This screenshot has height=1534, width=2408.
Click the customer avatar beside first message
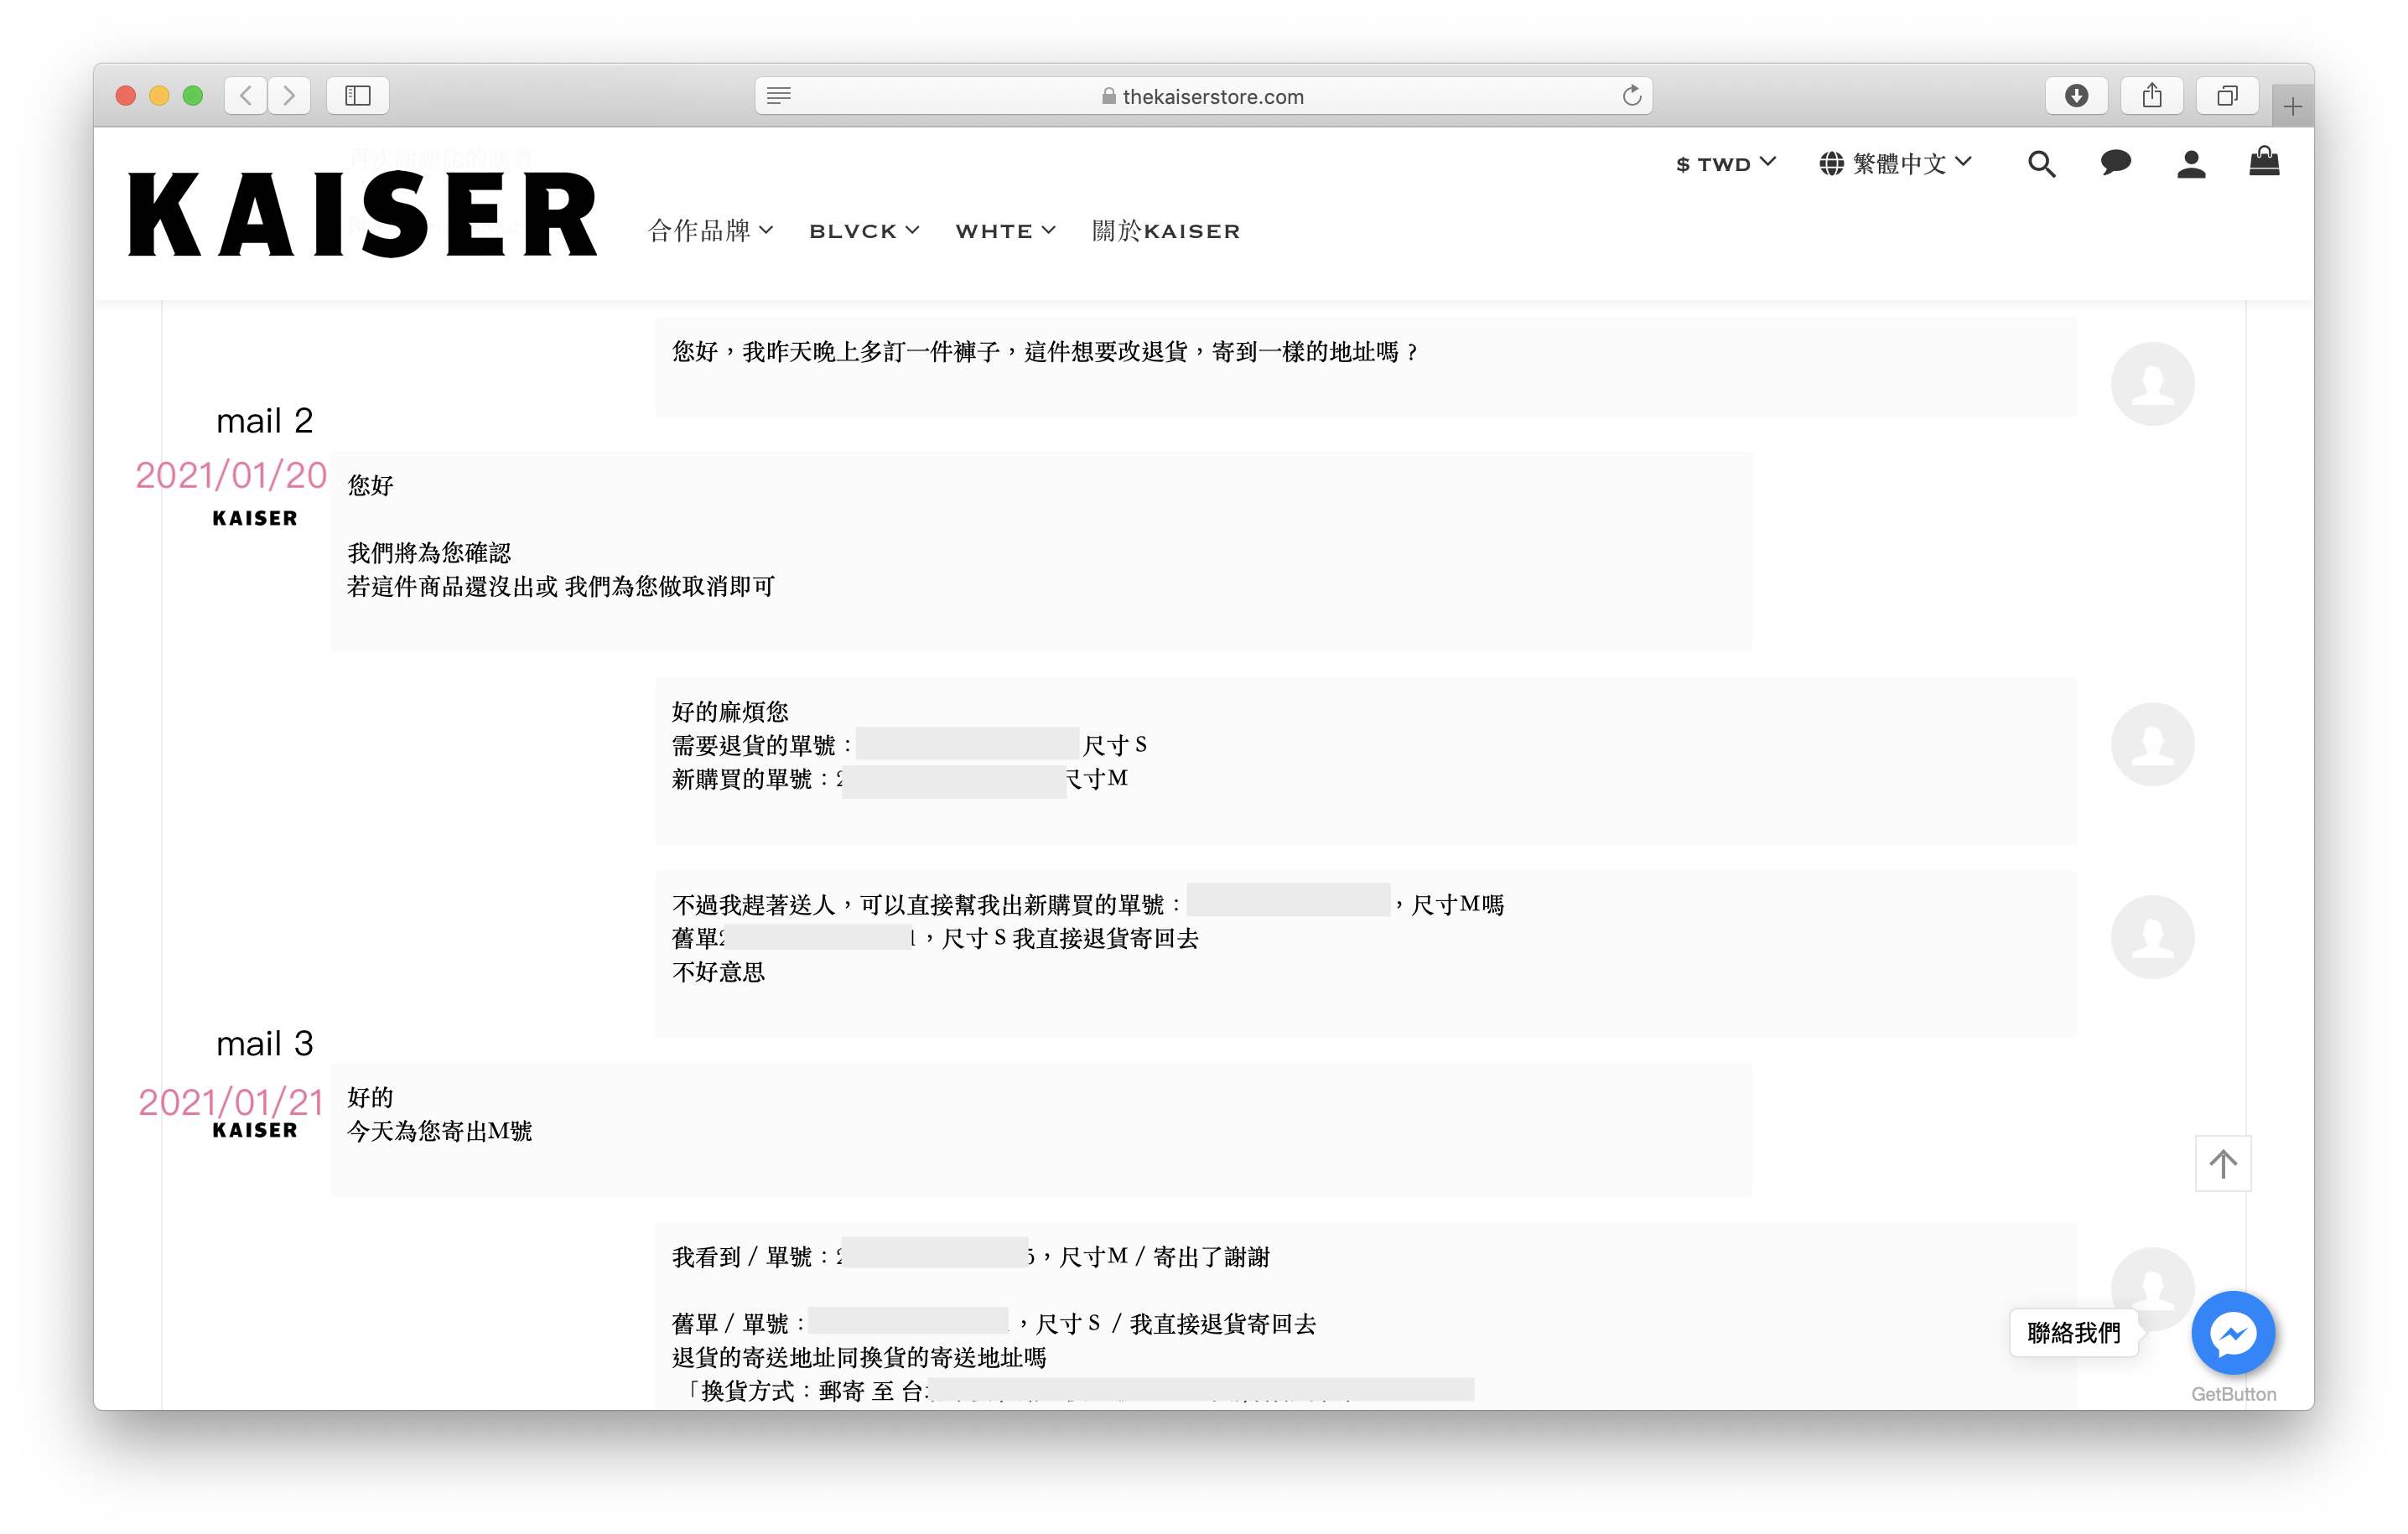tap(2152, 384)
